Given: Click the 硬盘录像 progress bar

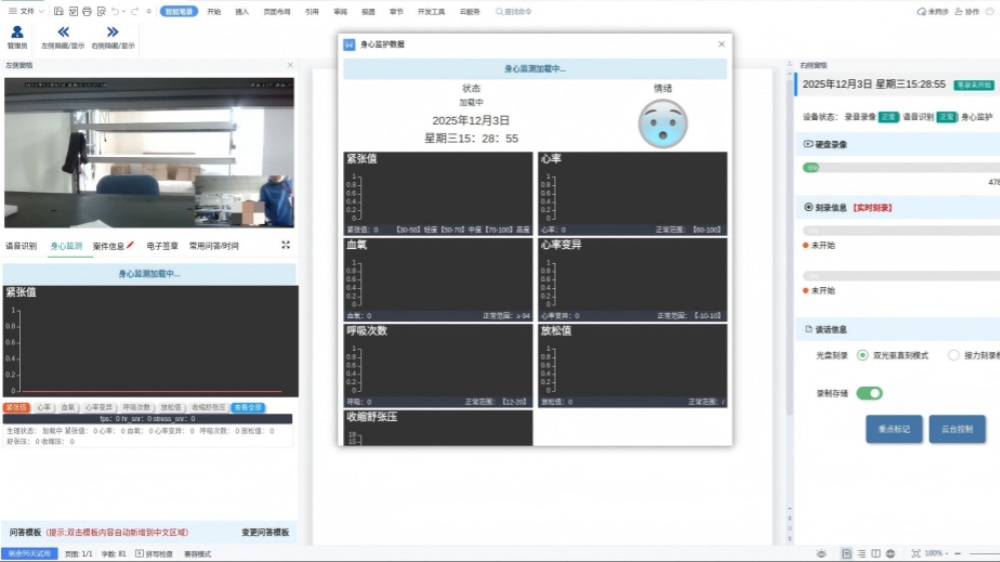Looking at the screenshot, I should pyautogui.click(x=900, y=167).
